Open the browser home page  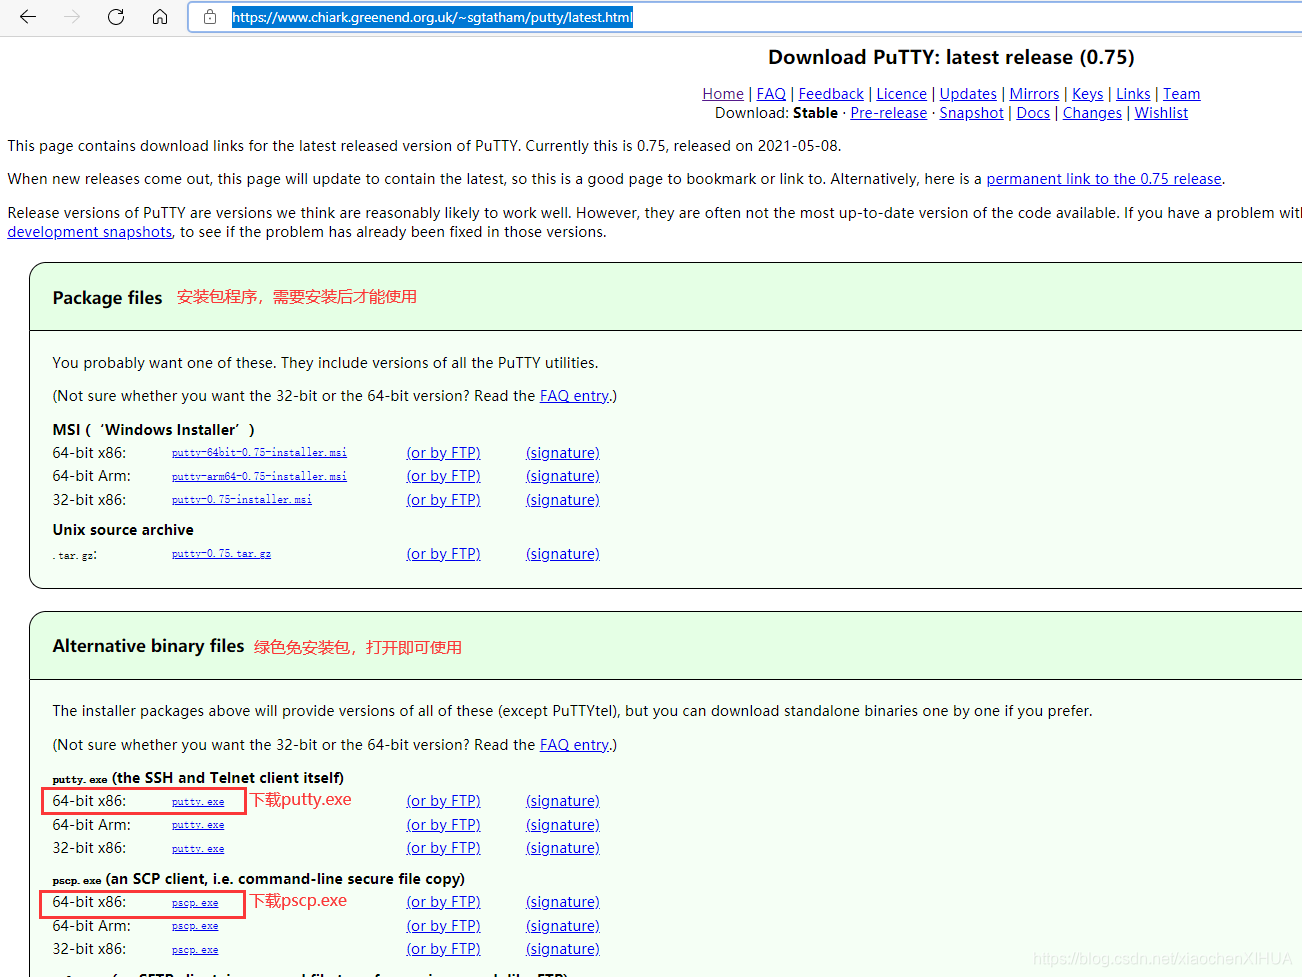tap(160, 17)
